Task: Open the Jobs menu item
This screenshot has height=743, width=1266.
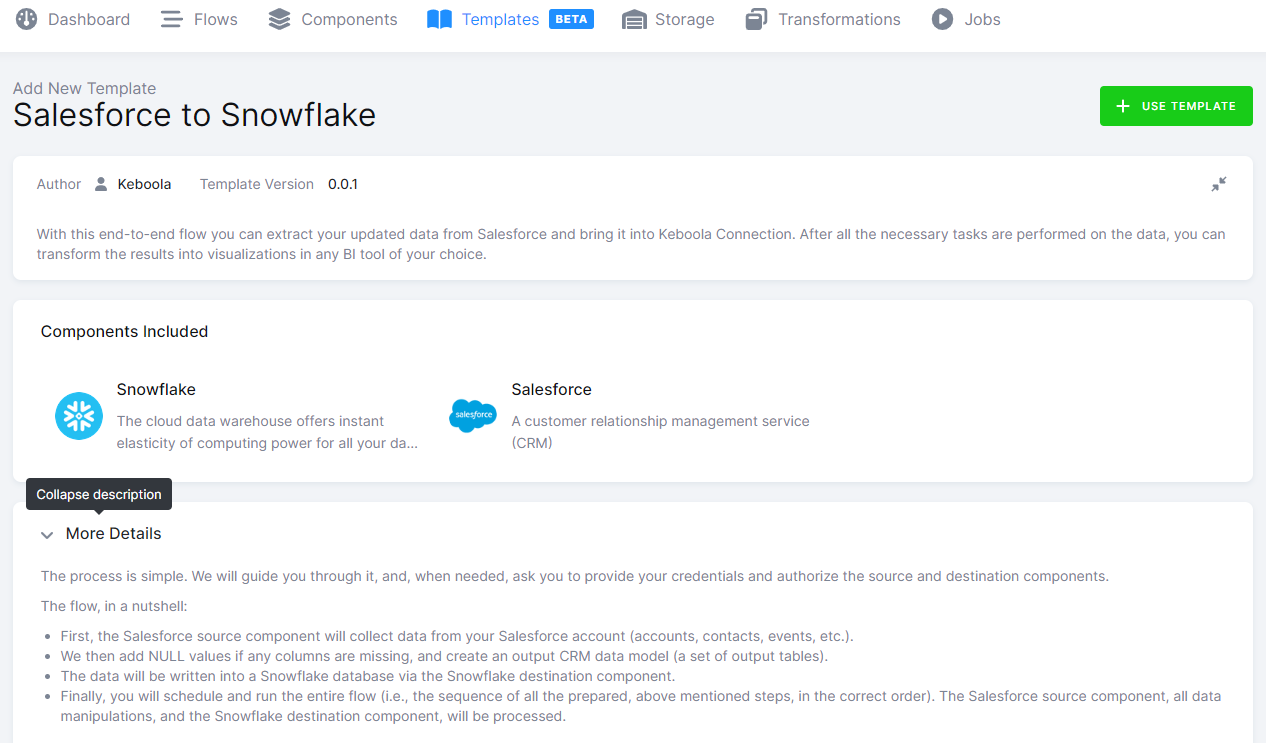Action: pyautogui.click(x=981, y=18)
